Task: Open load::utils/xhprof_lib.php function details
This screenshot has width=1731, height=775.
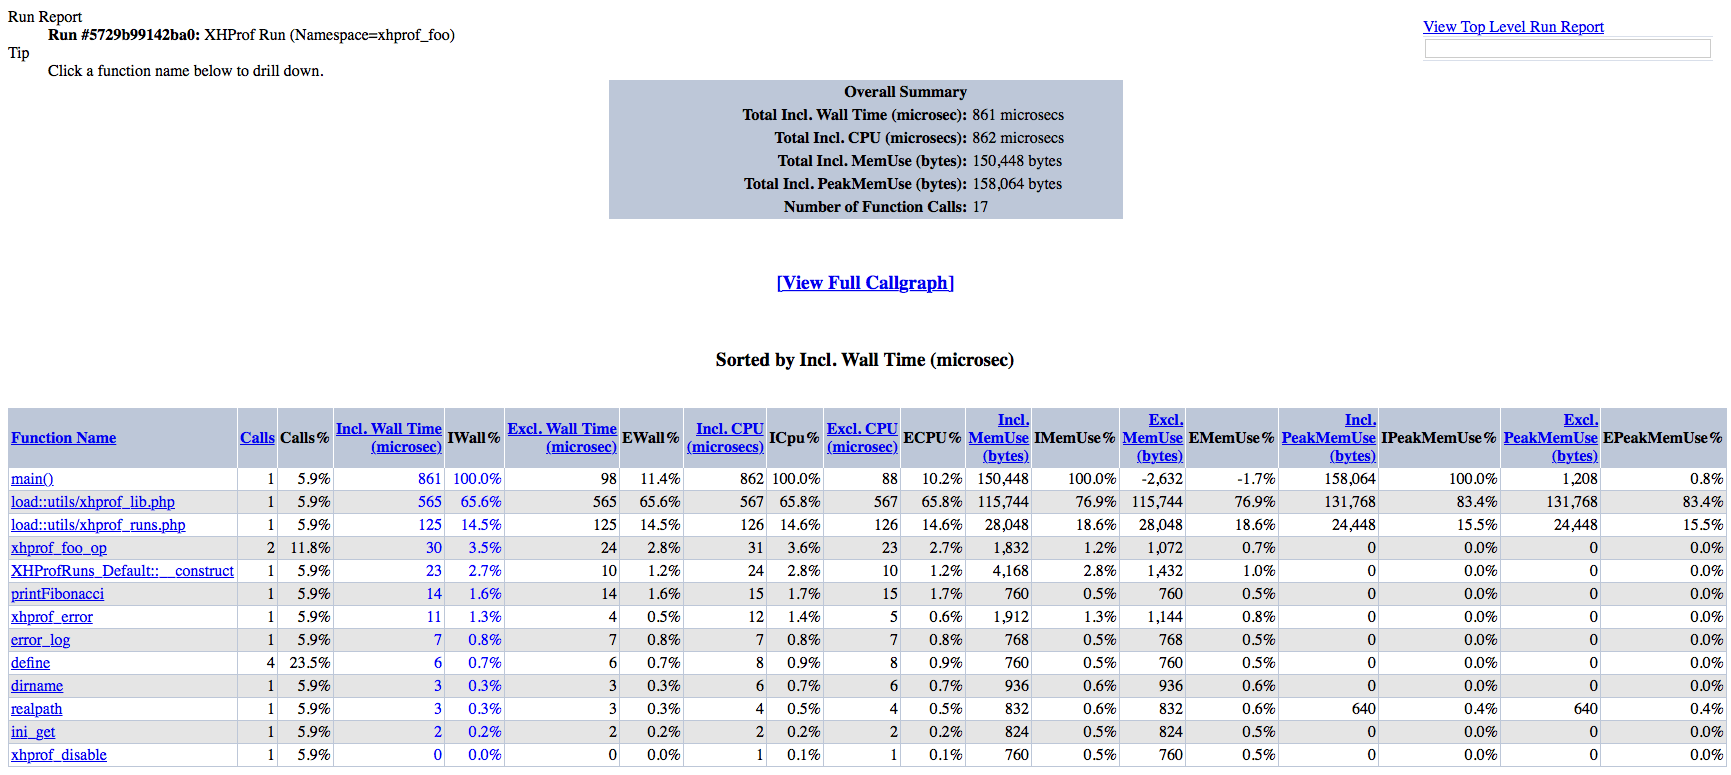Action: [93, 502]
